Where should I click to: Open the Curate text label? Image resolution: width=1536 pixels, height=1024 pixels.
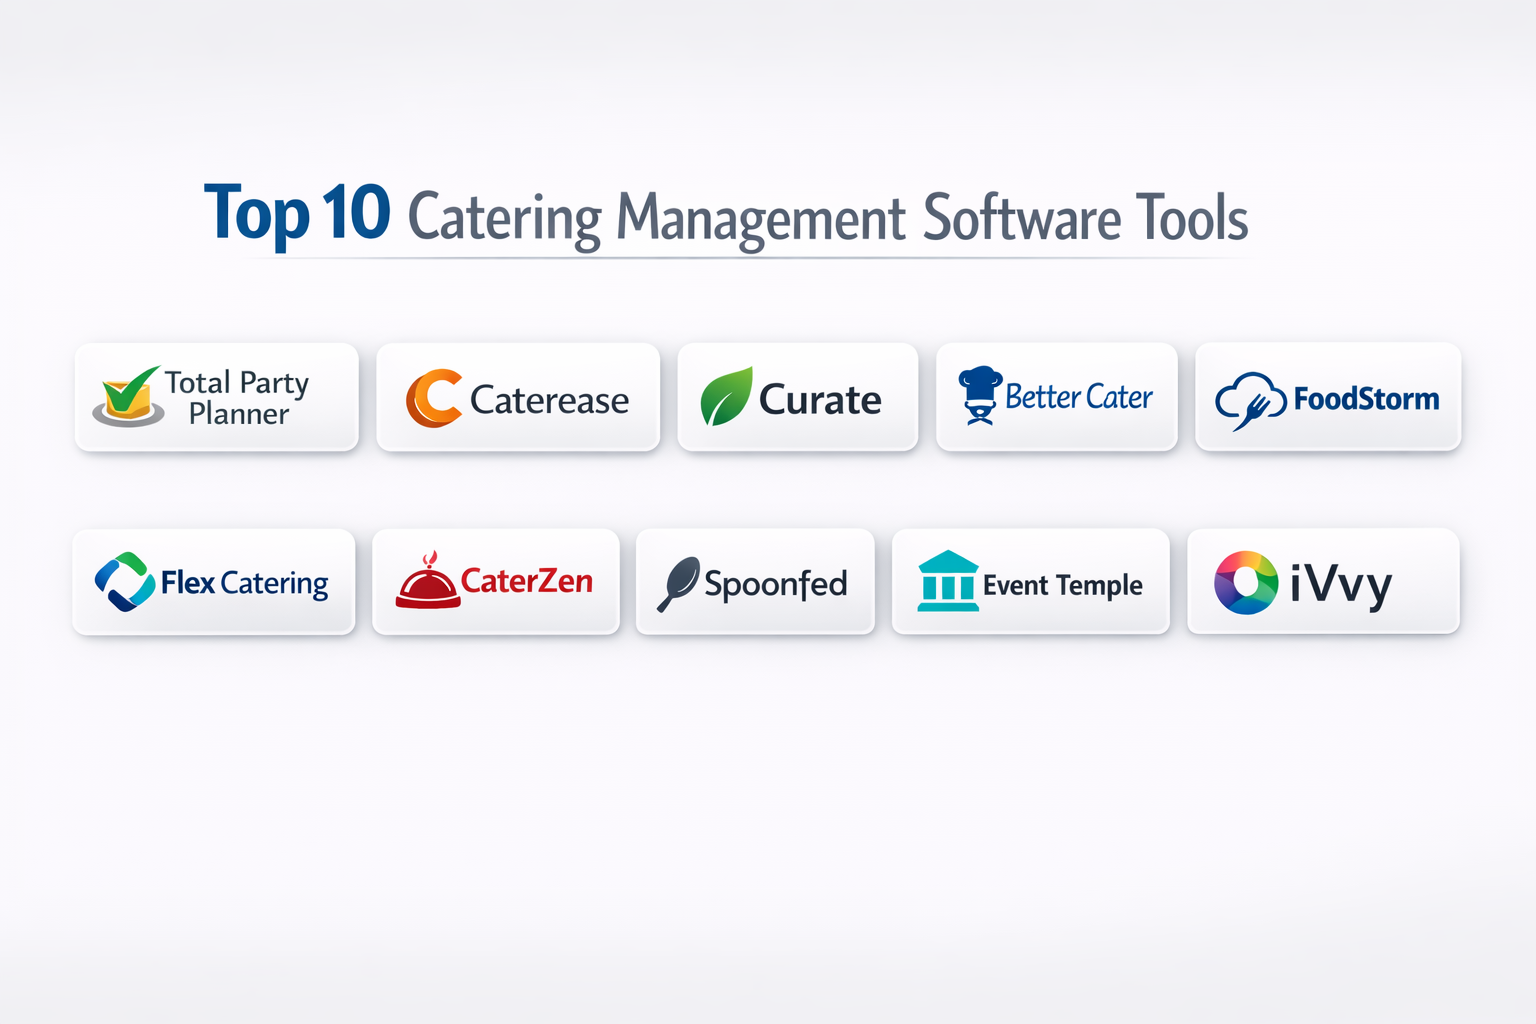point(820,400)
